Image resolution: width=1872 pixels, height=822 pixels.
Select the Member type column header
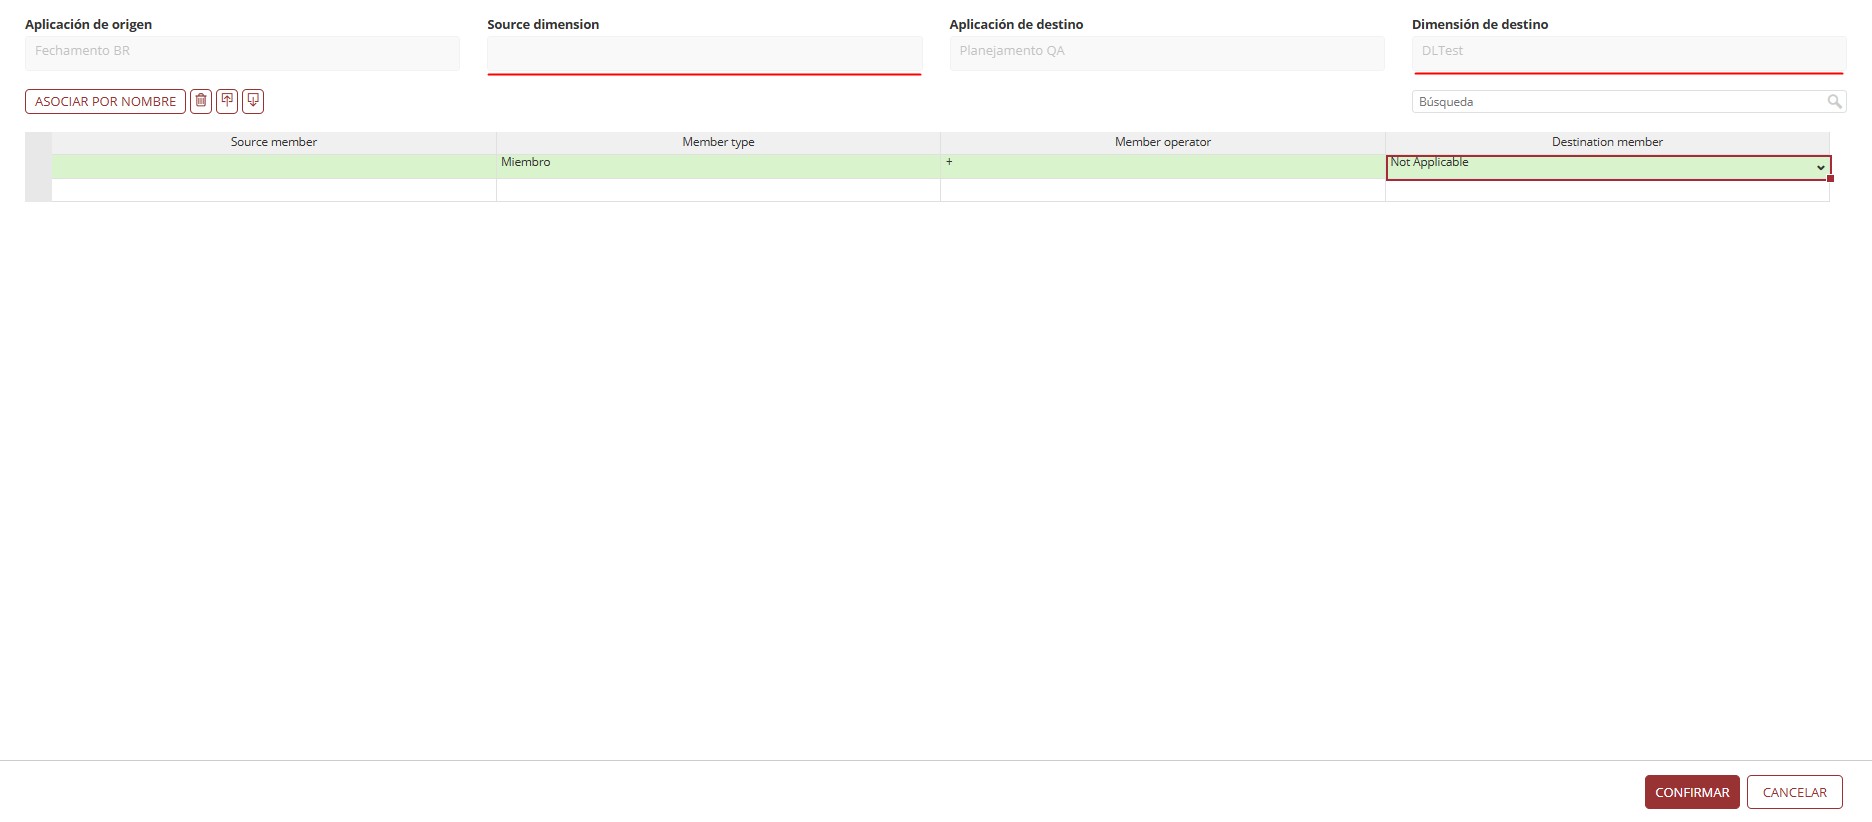click(718, 142)
